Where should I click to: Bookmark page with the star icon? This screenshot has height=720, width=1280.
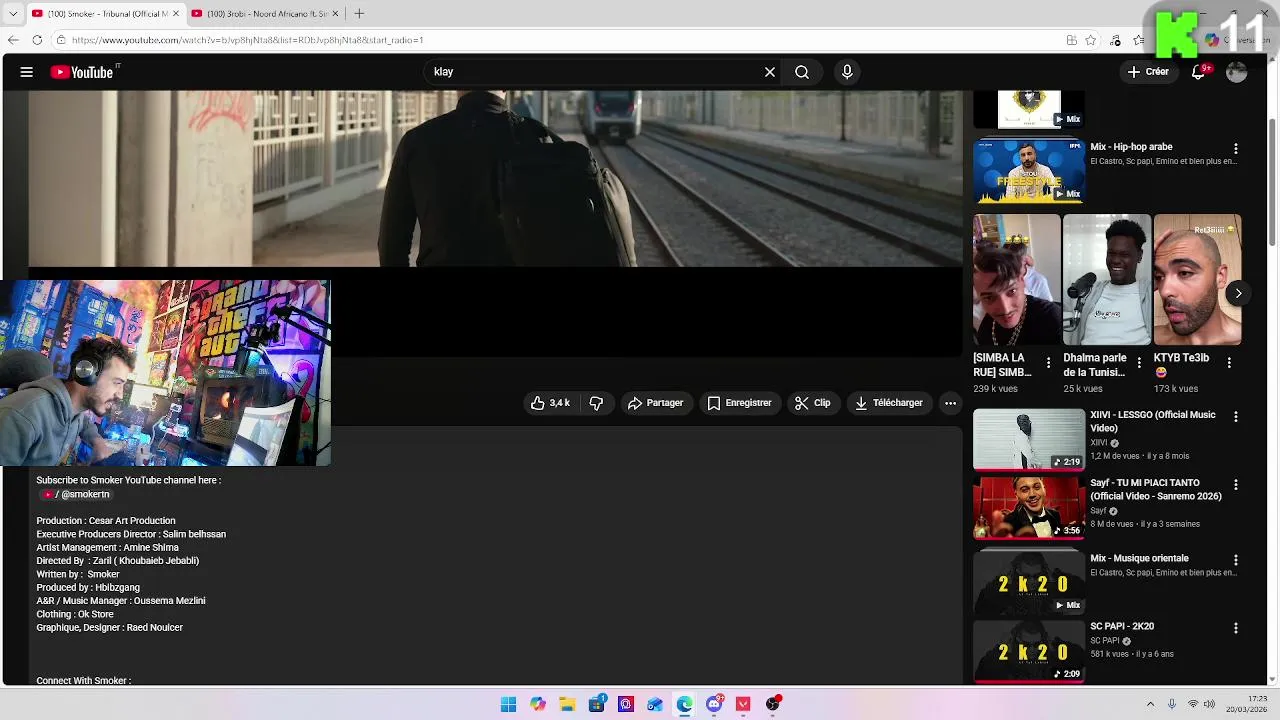click(1091, 40)
